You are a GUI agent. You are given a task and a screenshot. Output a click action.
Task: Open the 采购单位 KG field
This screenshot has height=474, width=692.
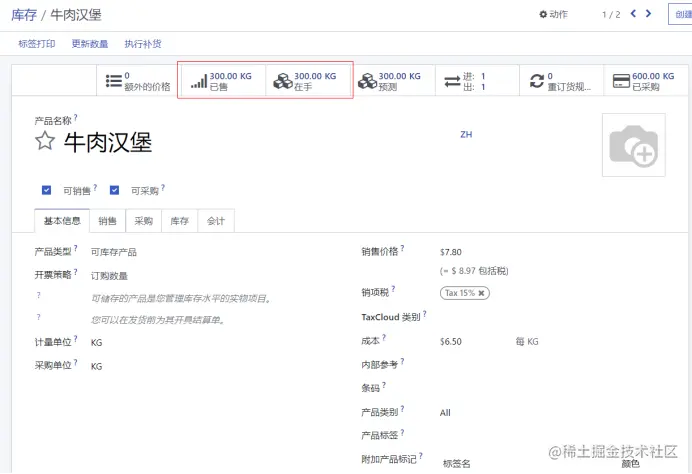pos(96,366)
